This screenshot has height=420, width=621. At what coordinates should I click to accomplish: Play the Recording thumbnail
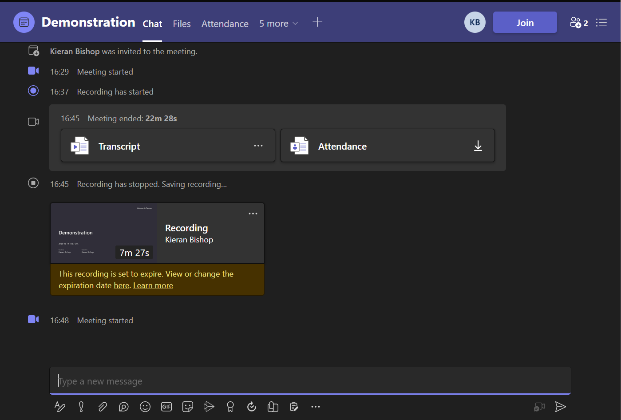tap(104, 233)
